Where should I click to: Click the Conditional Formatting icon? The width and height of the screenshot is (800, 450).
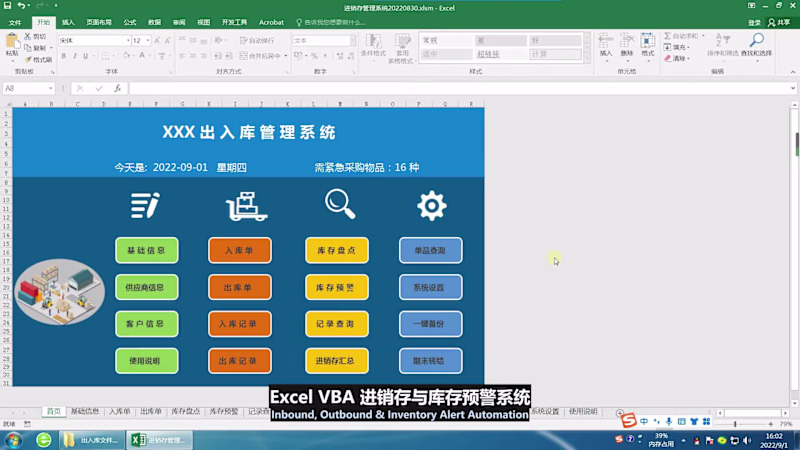click(x=373, y=42)
